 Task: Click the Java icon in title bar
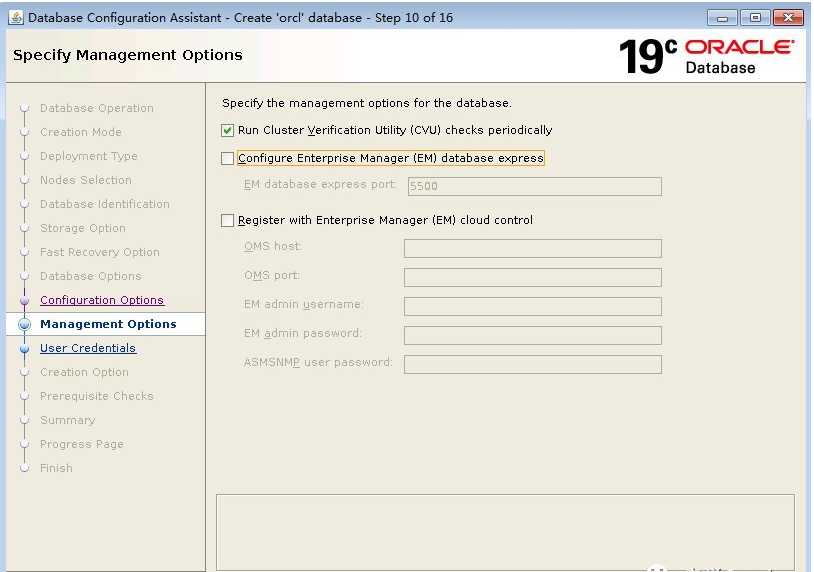(16, 17)
